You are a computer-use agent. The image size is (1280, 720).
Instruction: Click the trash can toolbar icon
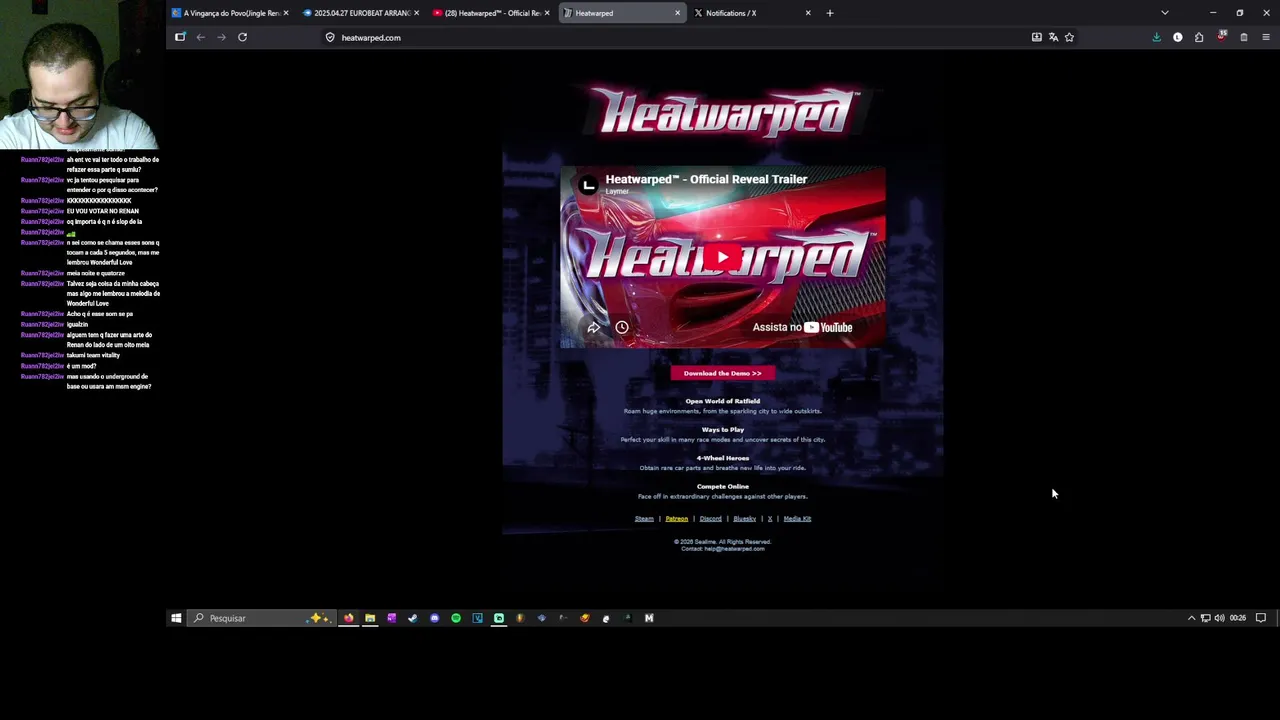coord(1244,37)
